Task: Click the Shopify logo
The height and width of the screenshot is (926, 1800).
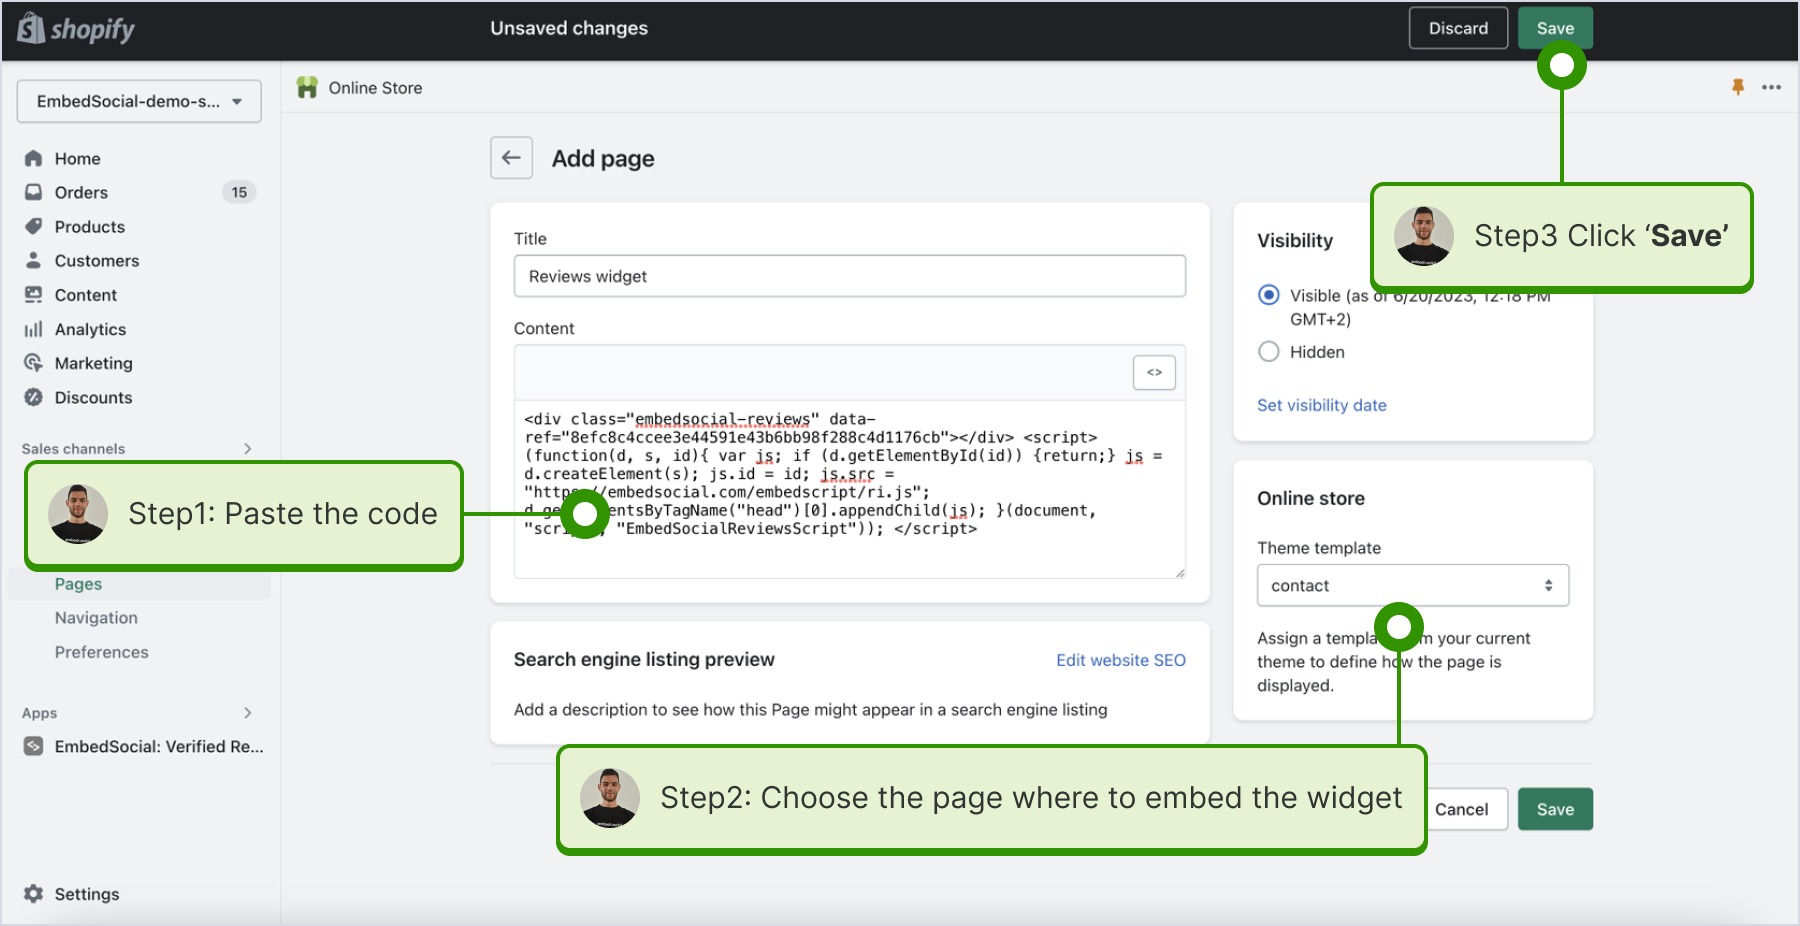Action: [76, 28]
